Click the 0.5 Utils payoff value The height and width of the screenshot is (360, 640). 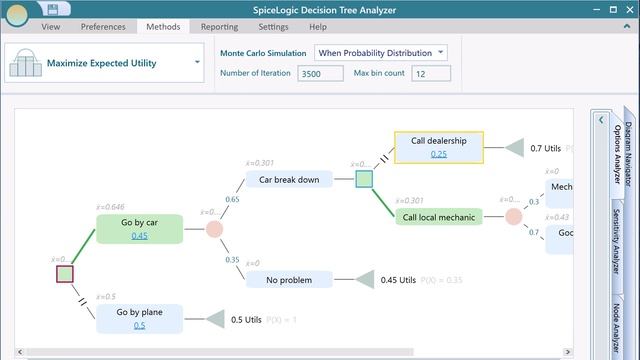(246, 320)
